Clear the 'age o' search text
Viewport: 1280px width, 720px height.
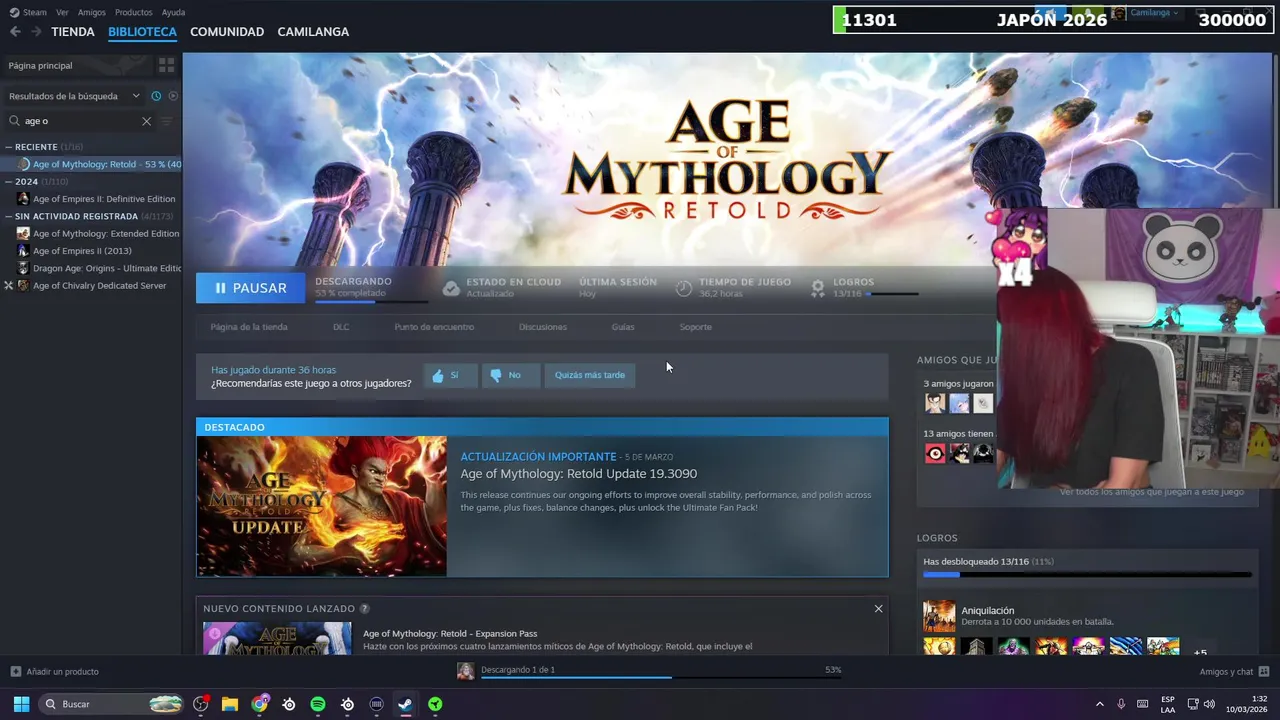coord(146,121)
